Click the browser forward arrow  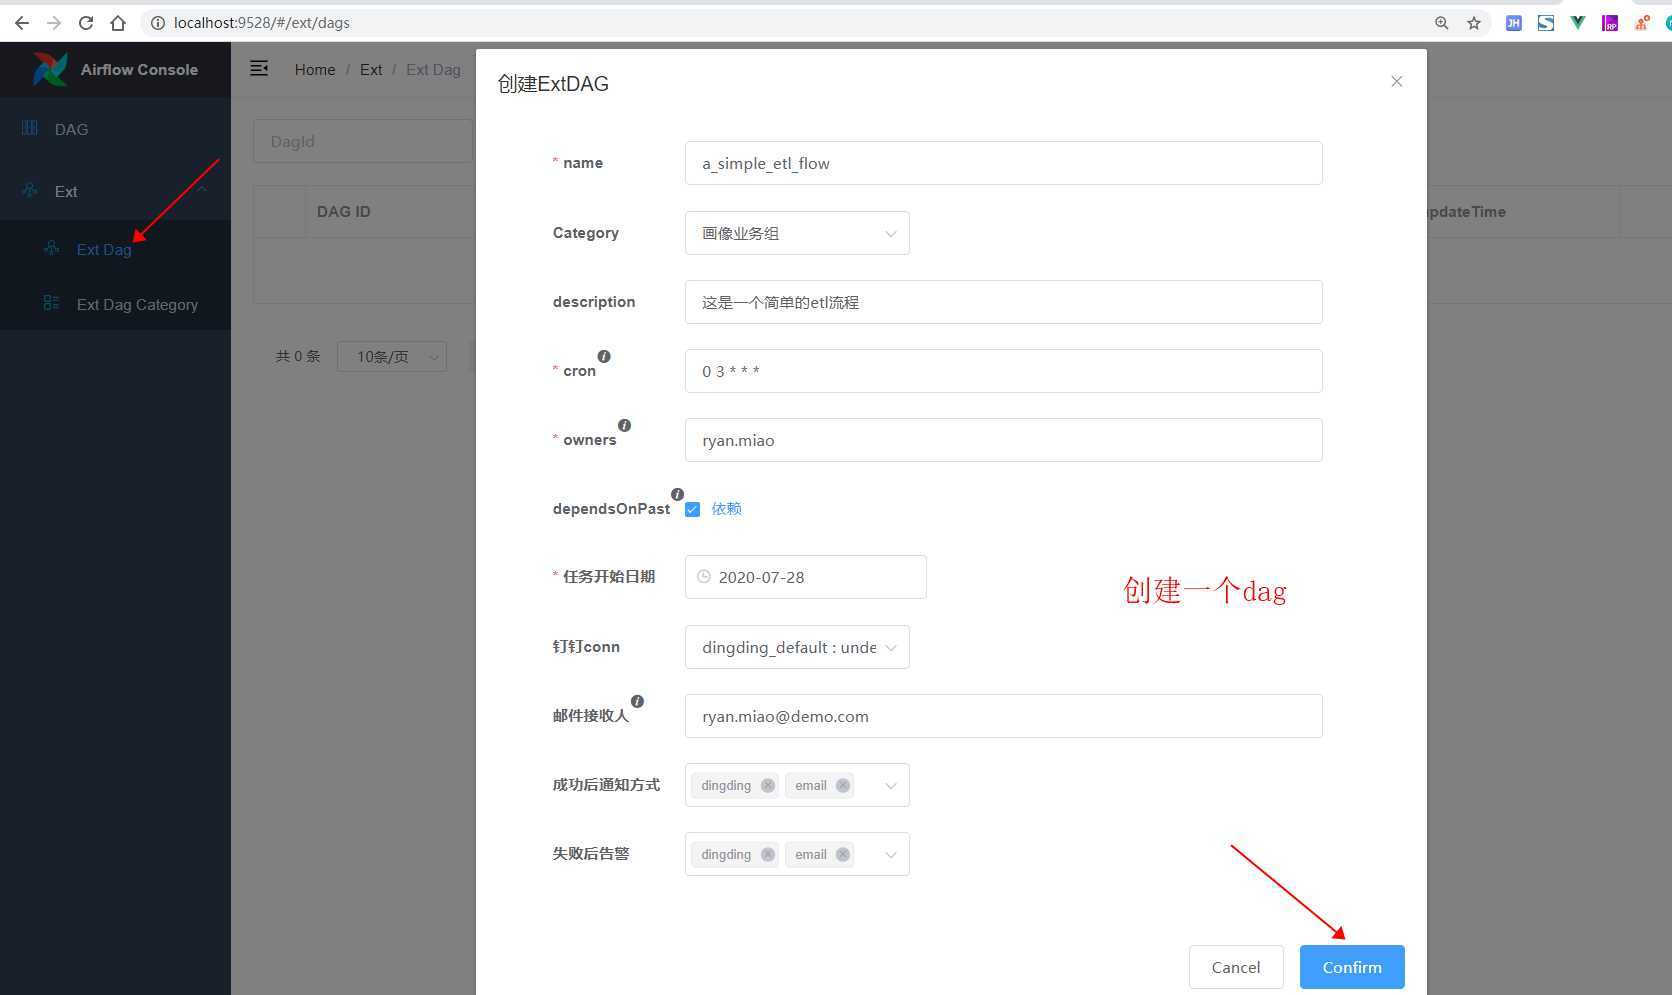(x=54, y=23)
